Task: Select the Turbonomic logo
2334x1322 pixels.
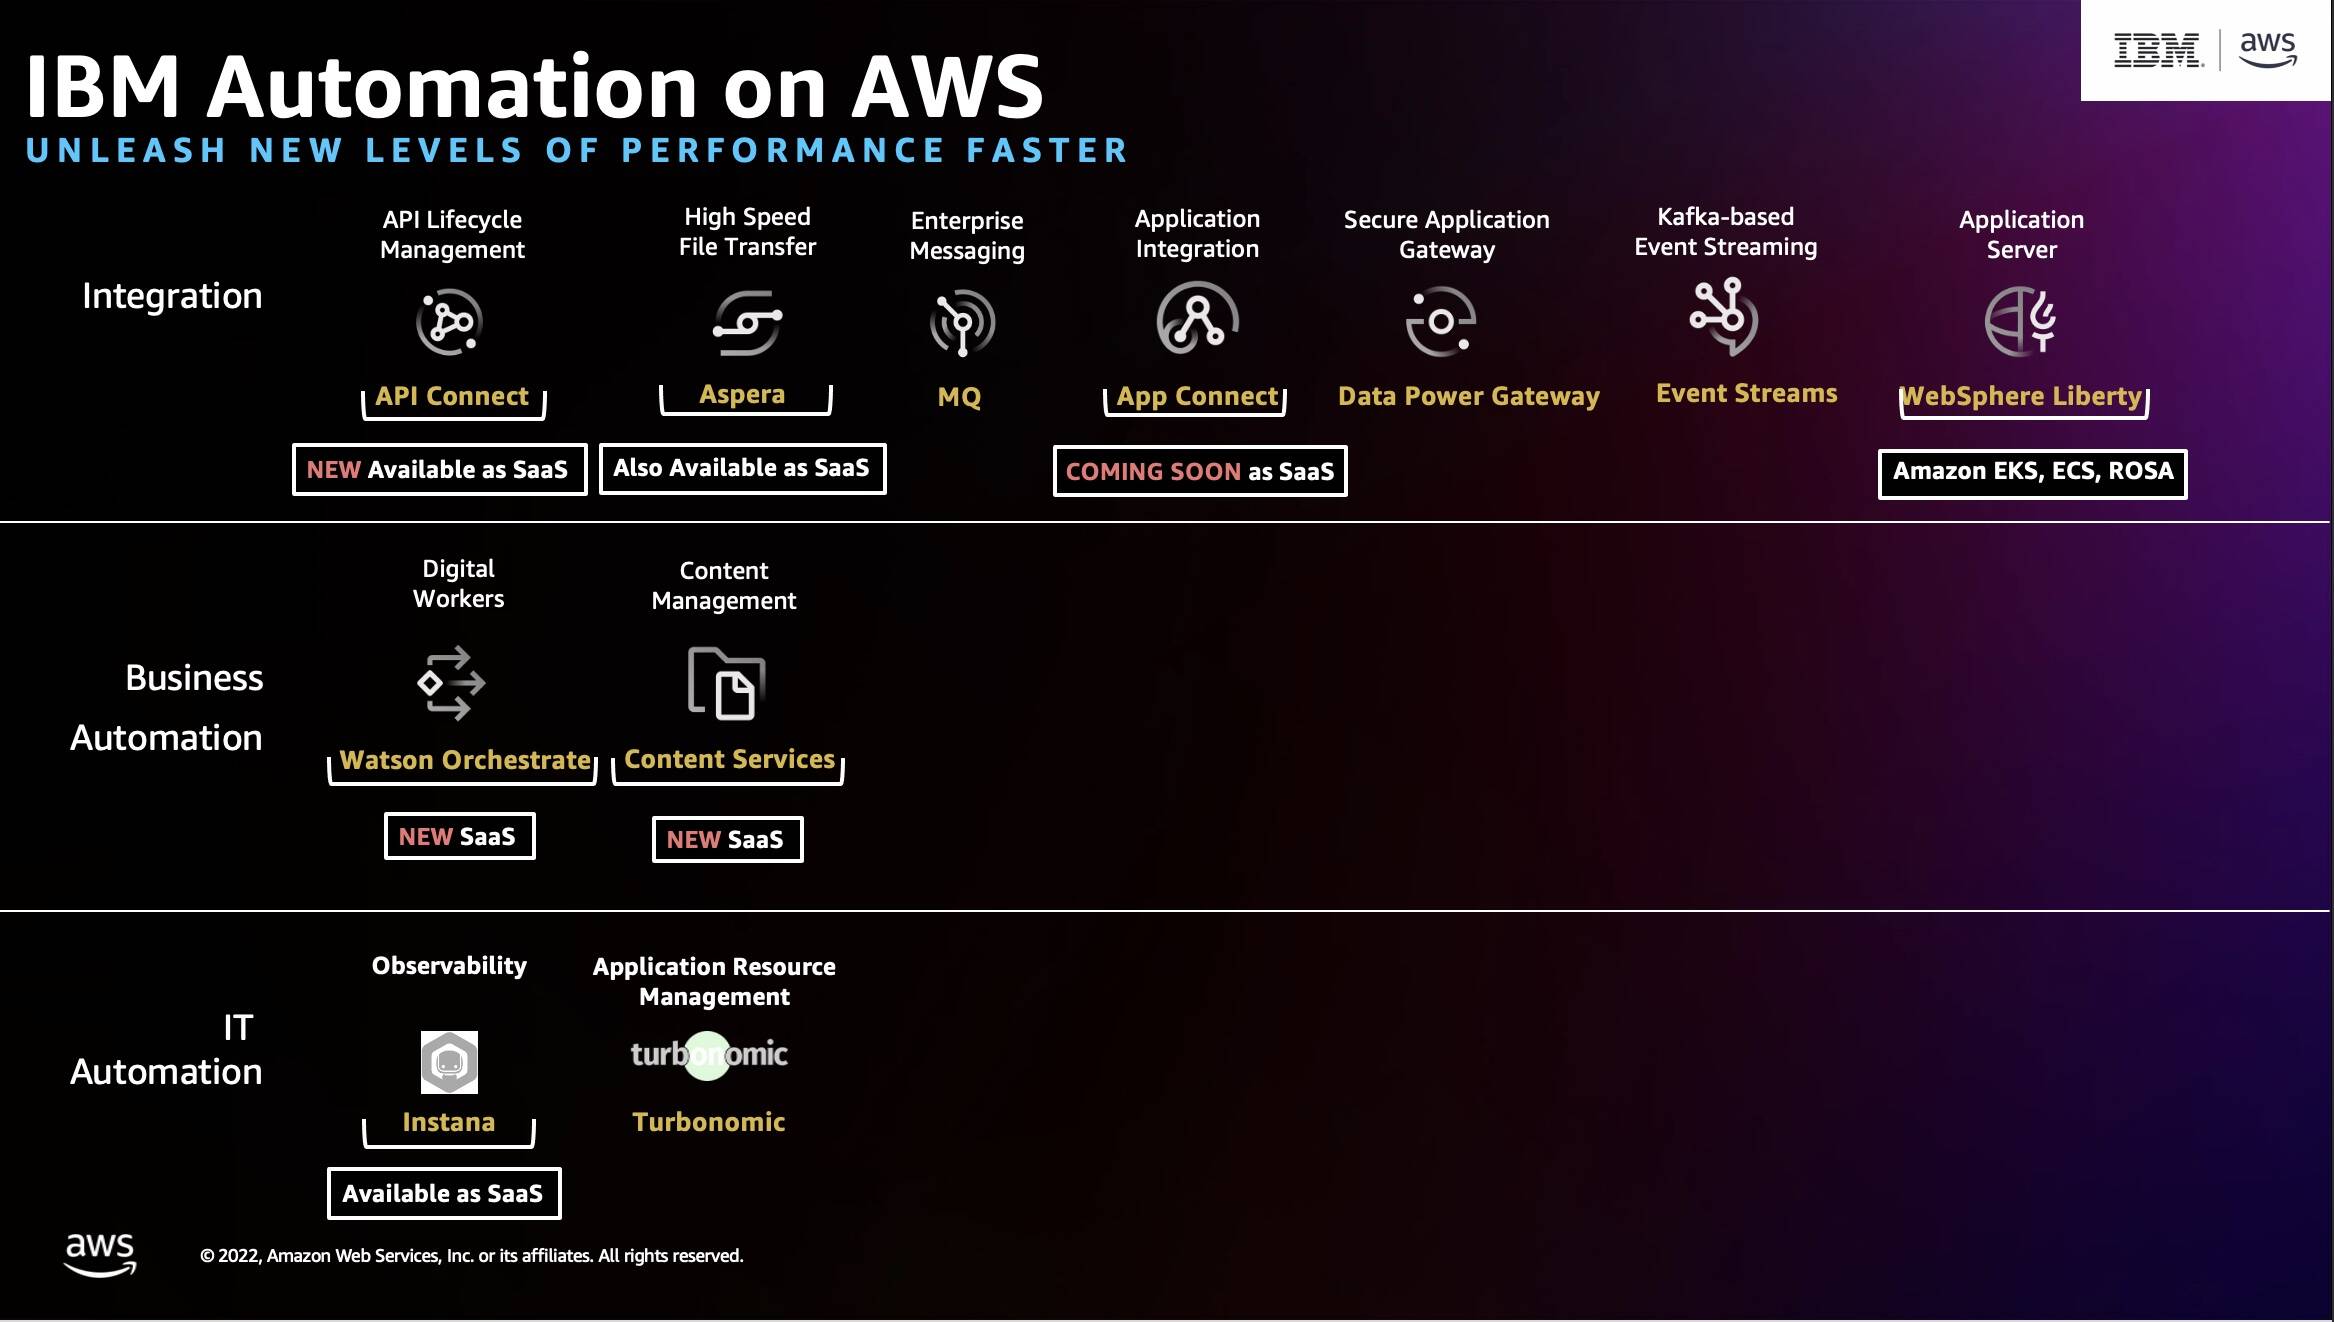Action: pos(709,1053)
